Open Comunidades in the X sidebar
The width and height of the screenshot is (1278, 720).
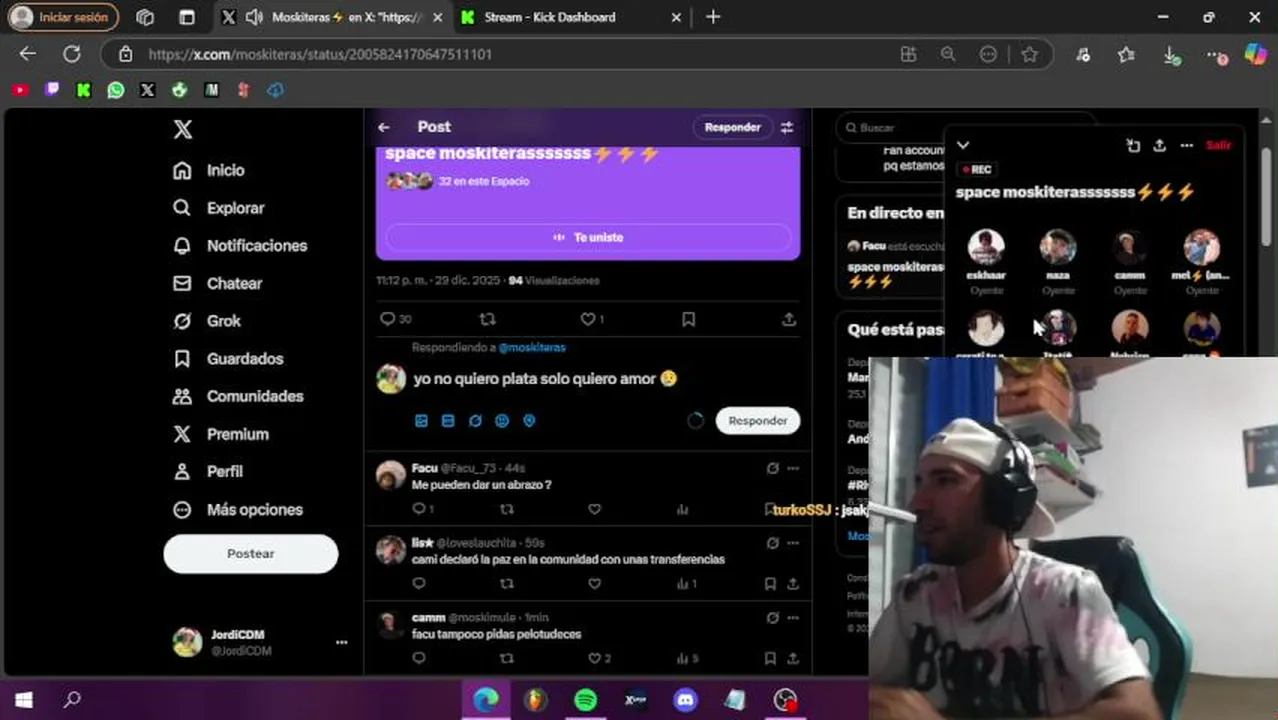coord(239,396)
